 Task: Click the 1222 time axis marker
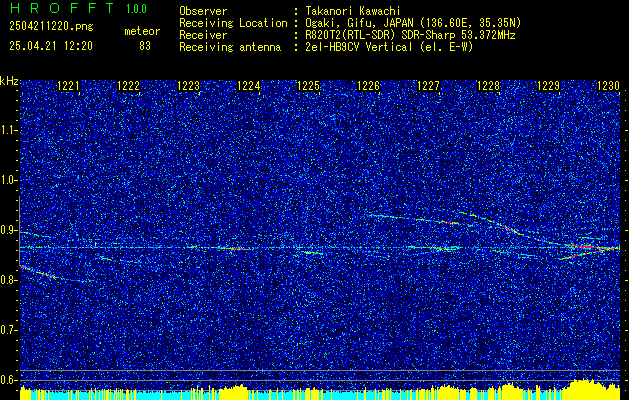tap(129, 86)
